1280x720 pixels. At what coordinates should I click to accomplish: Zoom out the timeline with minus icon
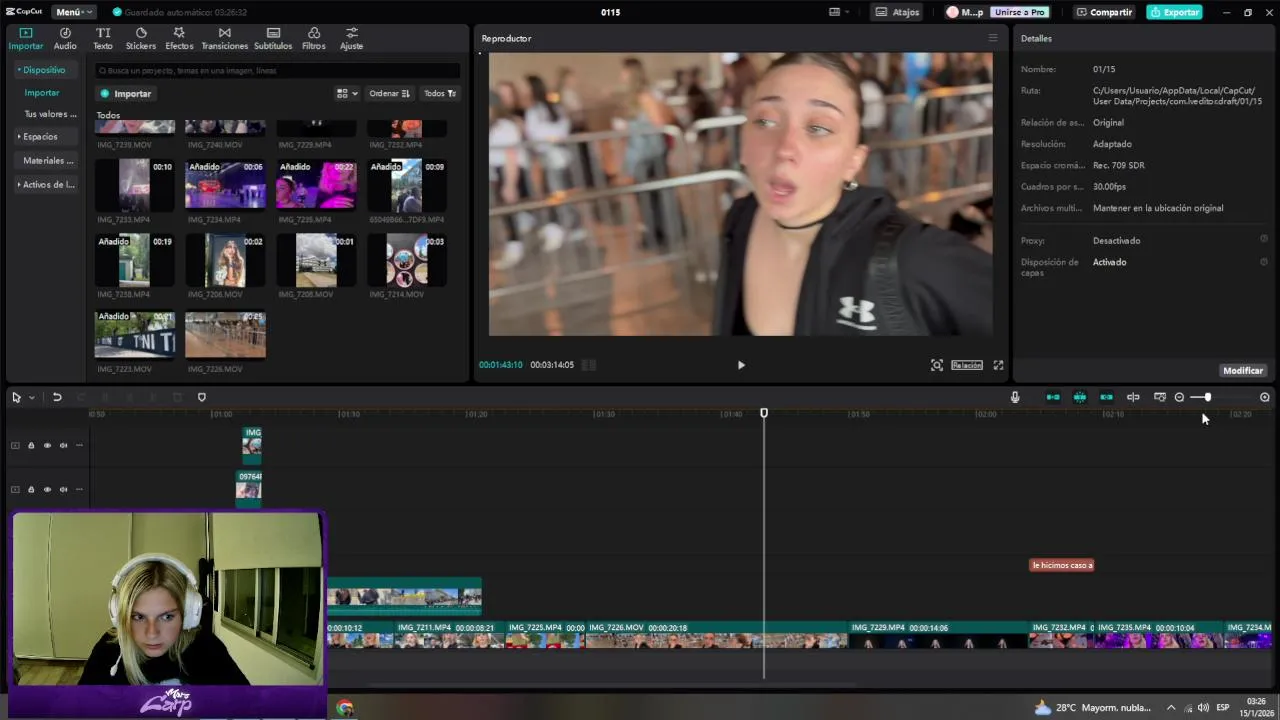pos(1179,397)
